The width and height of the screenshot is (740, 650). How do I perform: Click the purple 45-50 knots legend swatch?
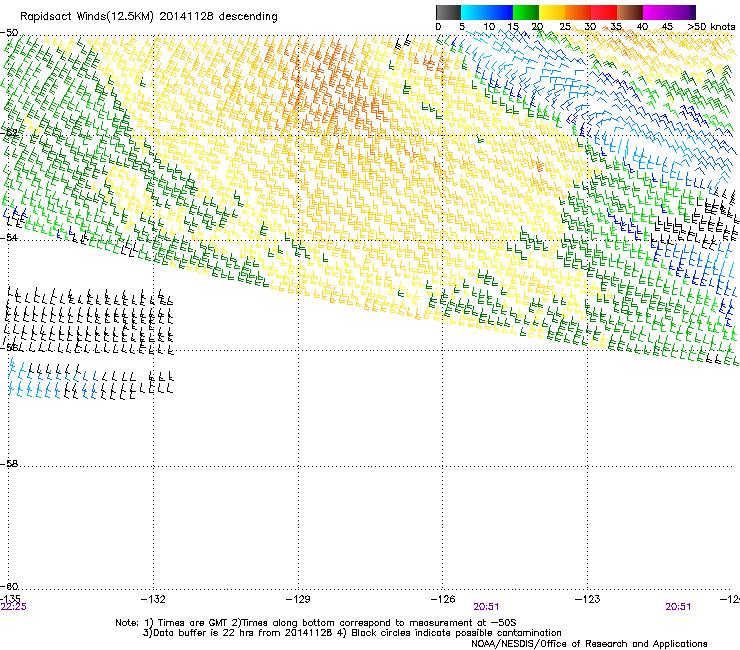coord(682,12)
